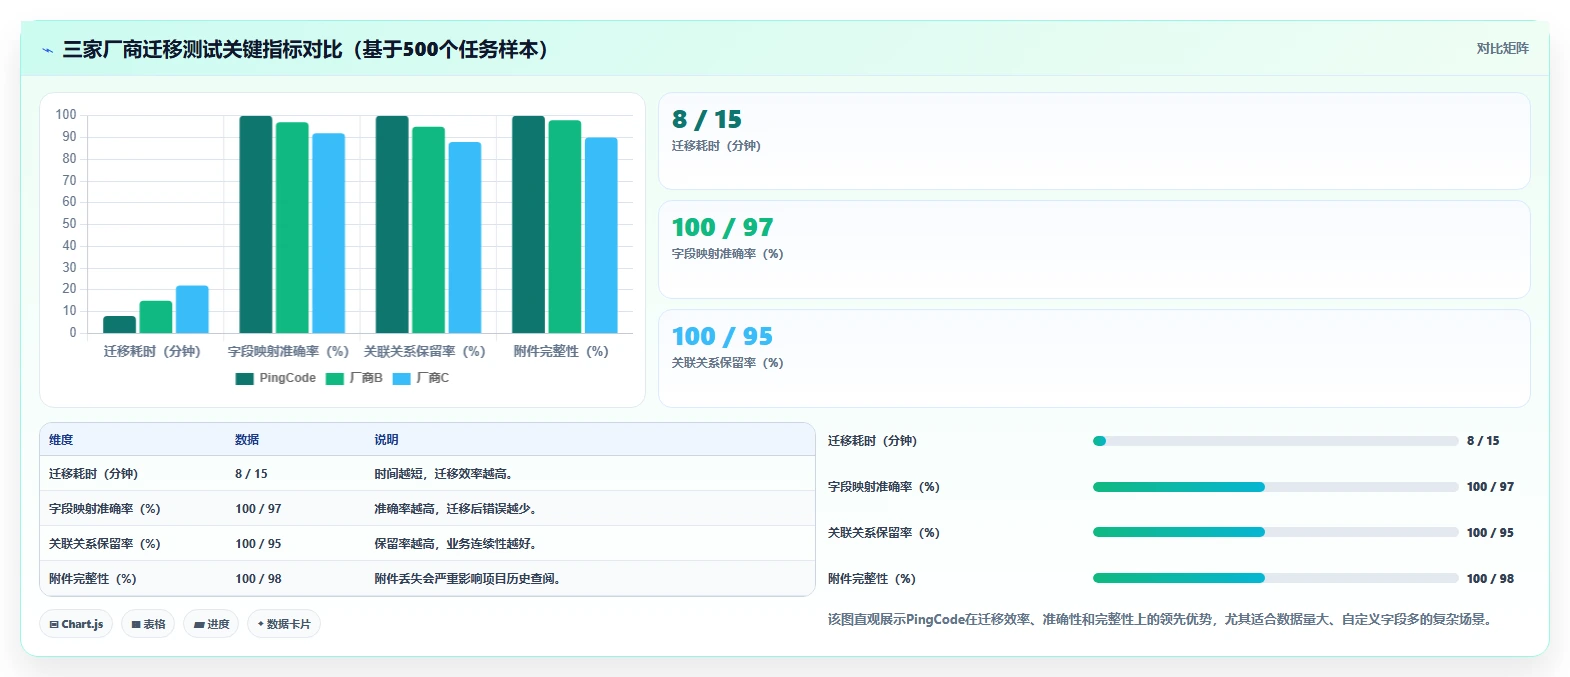Click the 字段映射准确率 progress bar
This screenshot has height=677, width=1570.
pyautogui.click(x=1276, y=487)
